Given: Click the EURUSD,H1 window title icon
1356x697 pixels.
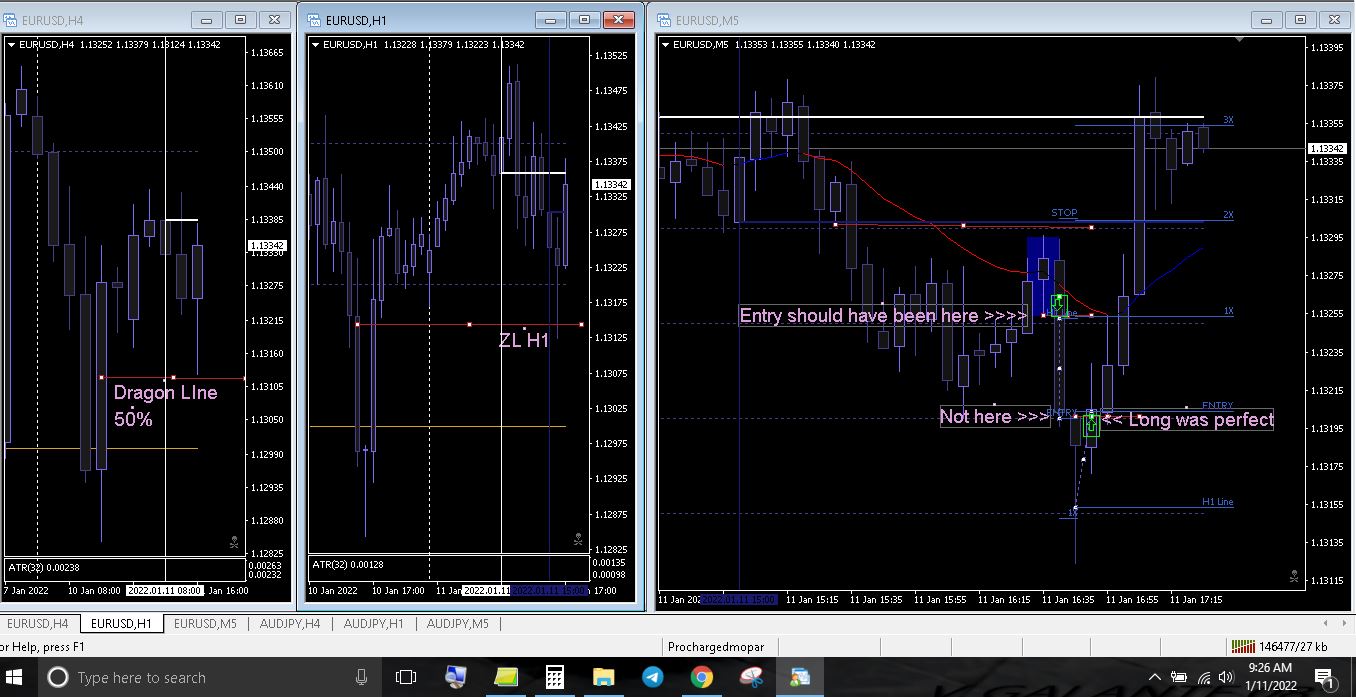Looking at the screenshot, I should click(x=313, y=19).
